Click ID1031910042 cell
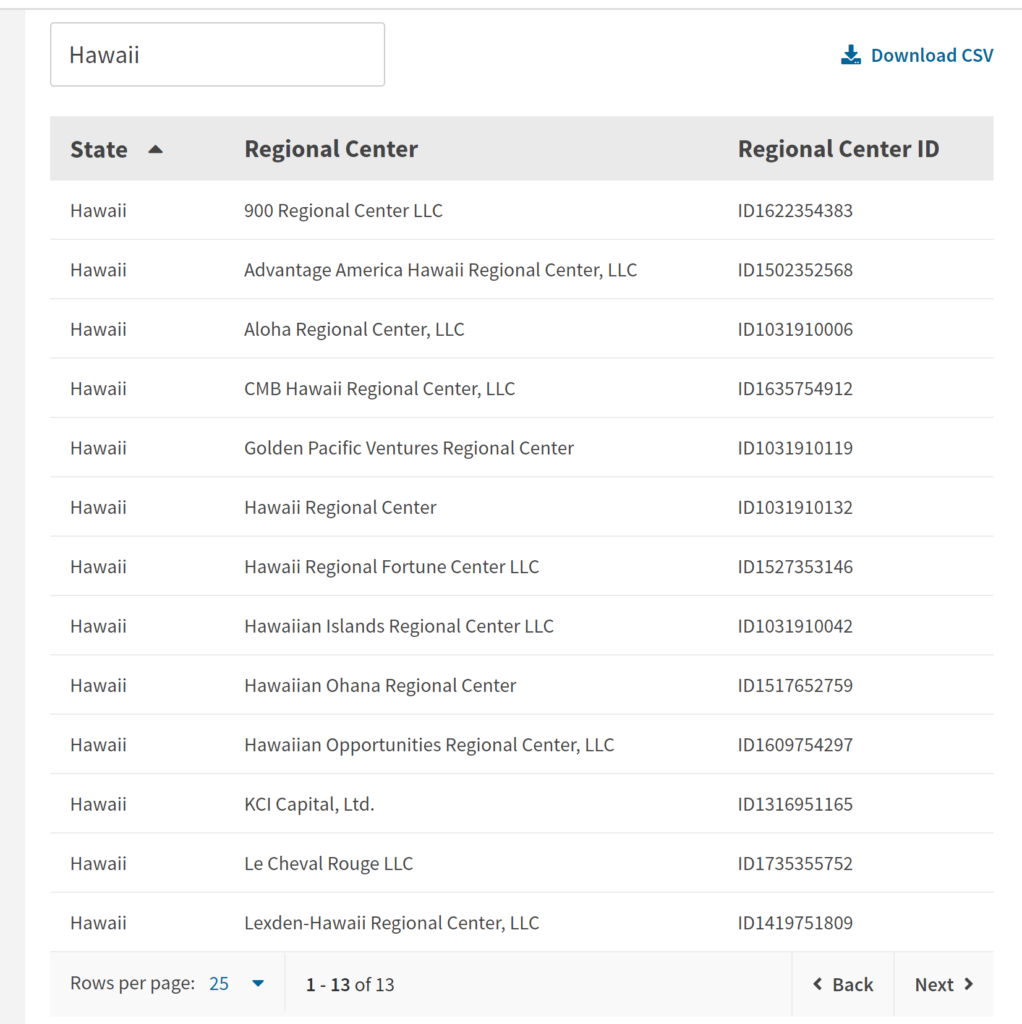Image resolution: width=1022 pixels, height=1024 pixels. 795,626
